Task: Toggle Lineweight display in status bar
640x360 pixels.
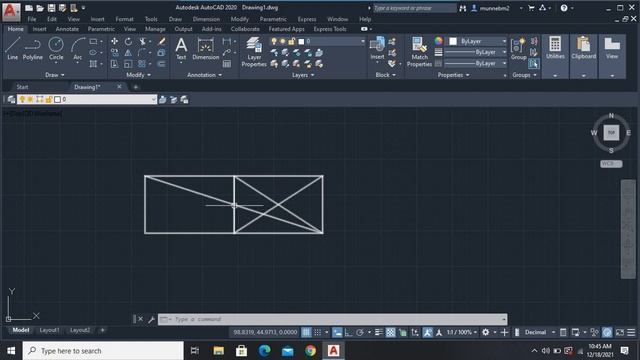Action: coord(379,332)
